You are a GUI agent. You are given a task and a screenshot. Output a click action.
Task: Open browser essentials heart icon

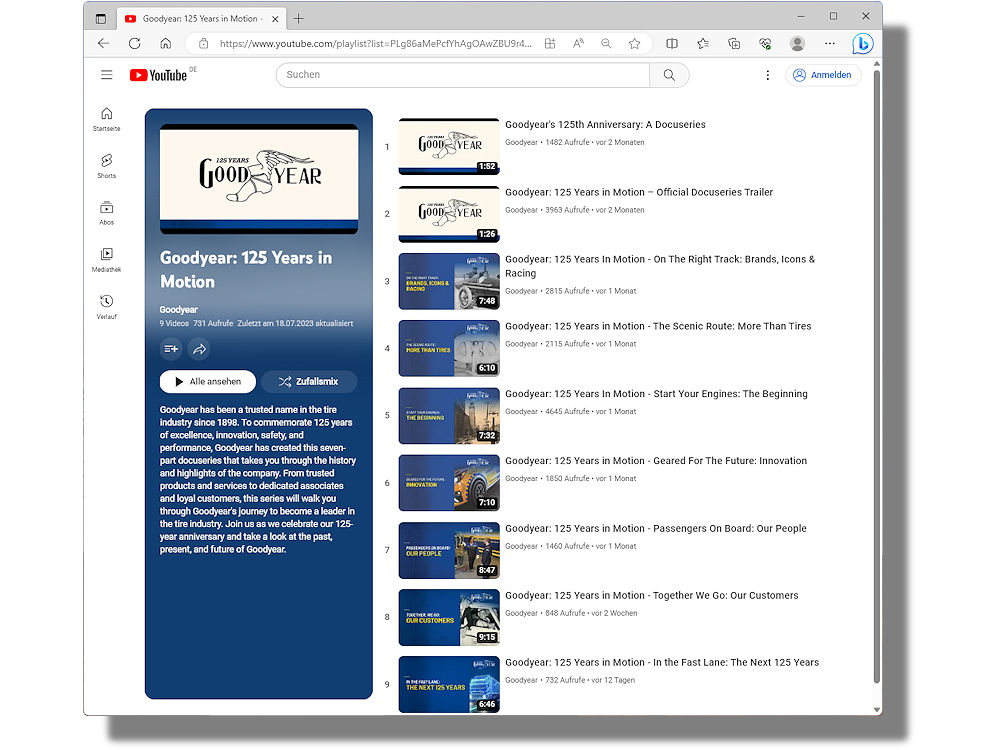(765, 43)
